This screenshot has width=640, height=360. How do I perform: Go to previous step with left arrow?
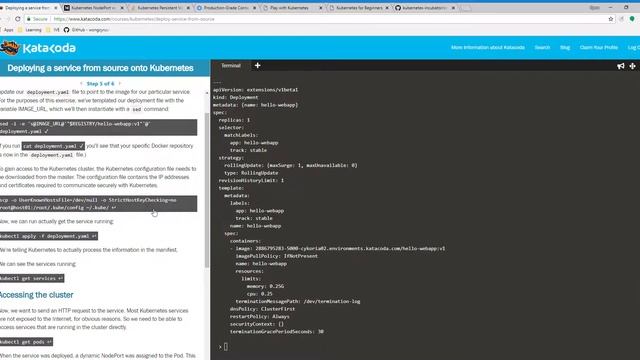pos(81,84)
